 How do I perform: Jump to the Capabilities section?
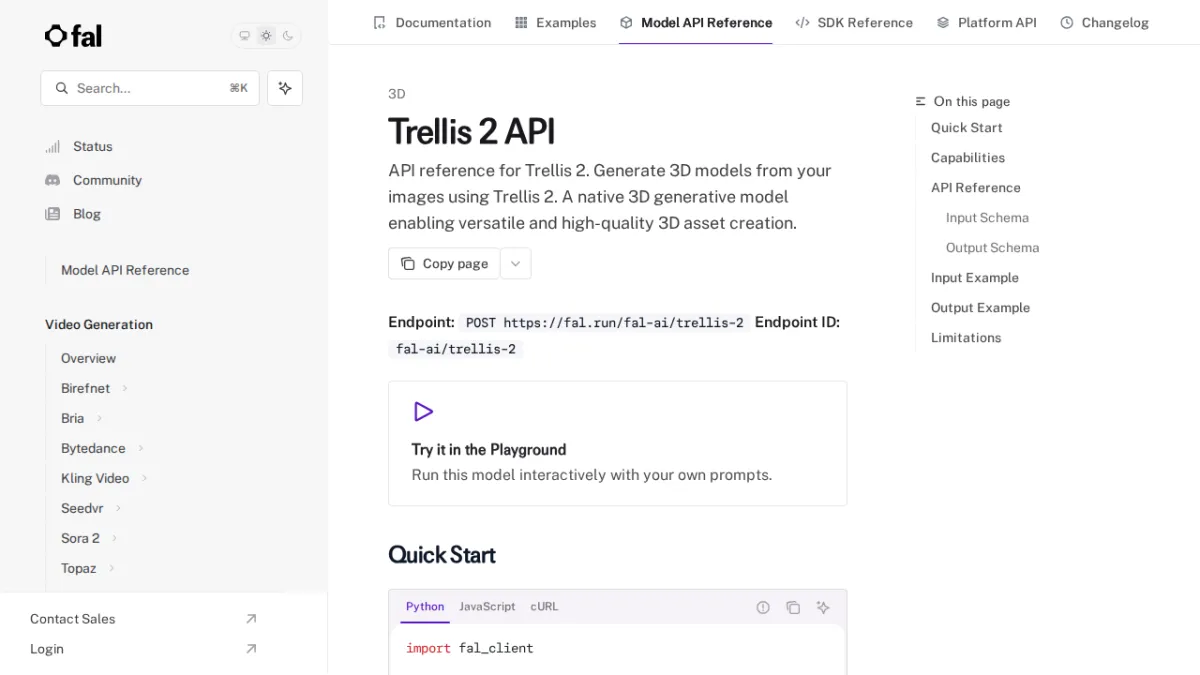point(968,158)
